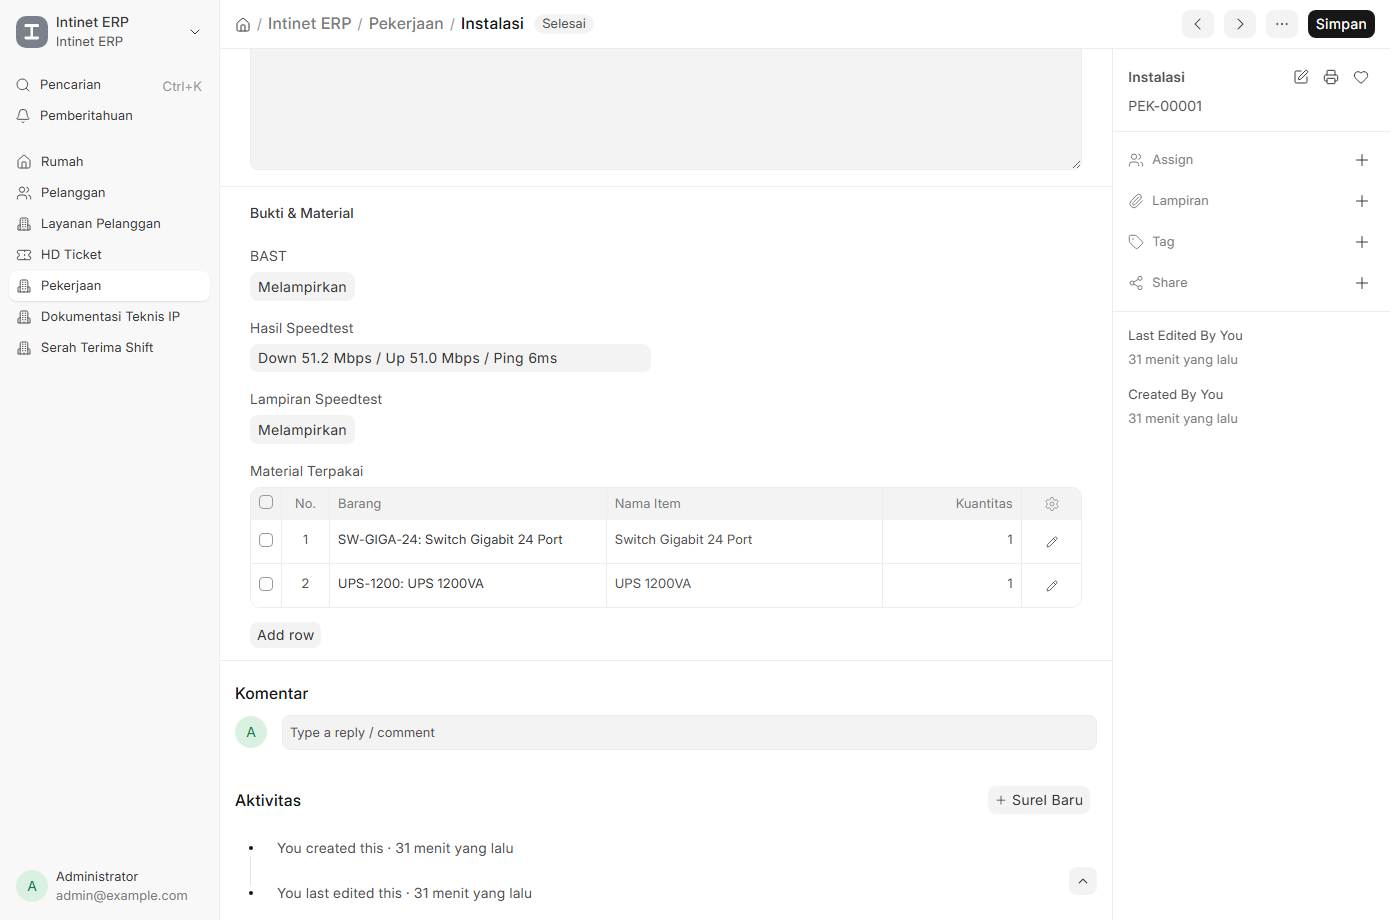
Task: Click the edit title pencil icon
Action: (1301, 77)
